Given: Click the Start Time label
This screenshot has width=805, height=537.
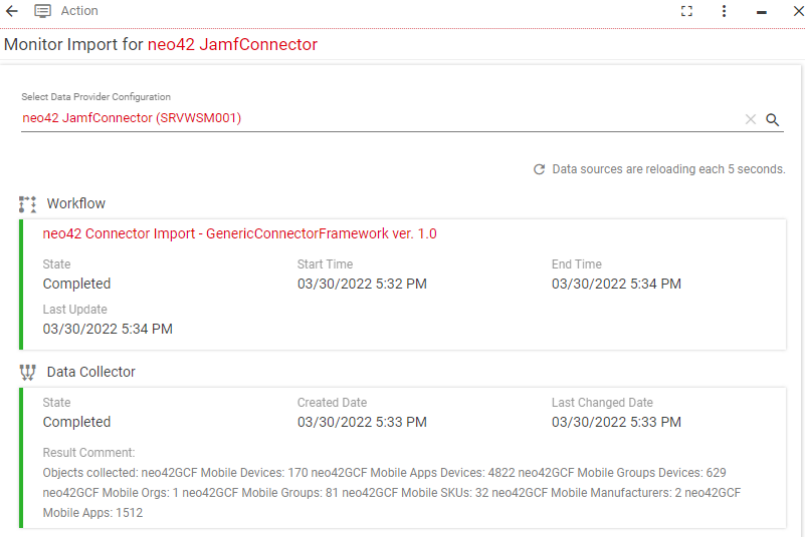Looking at the screenshot, I should coord(325,264).
